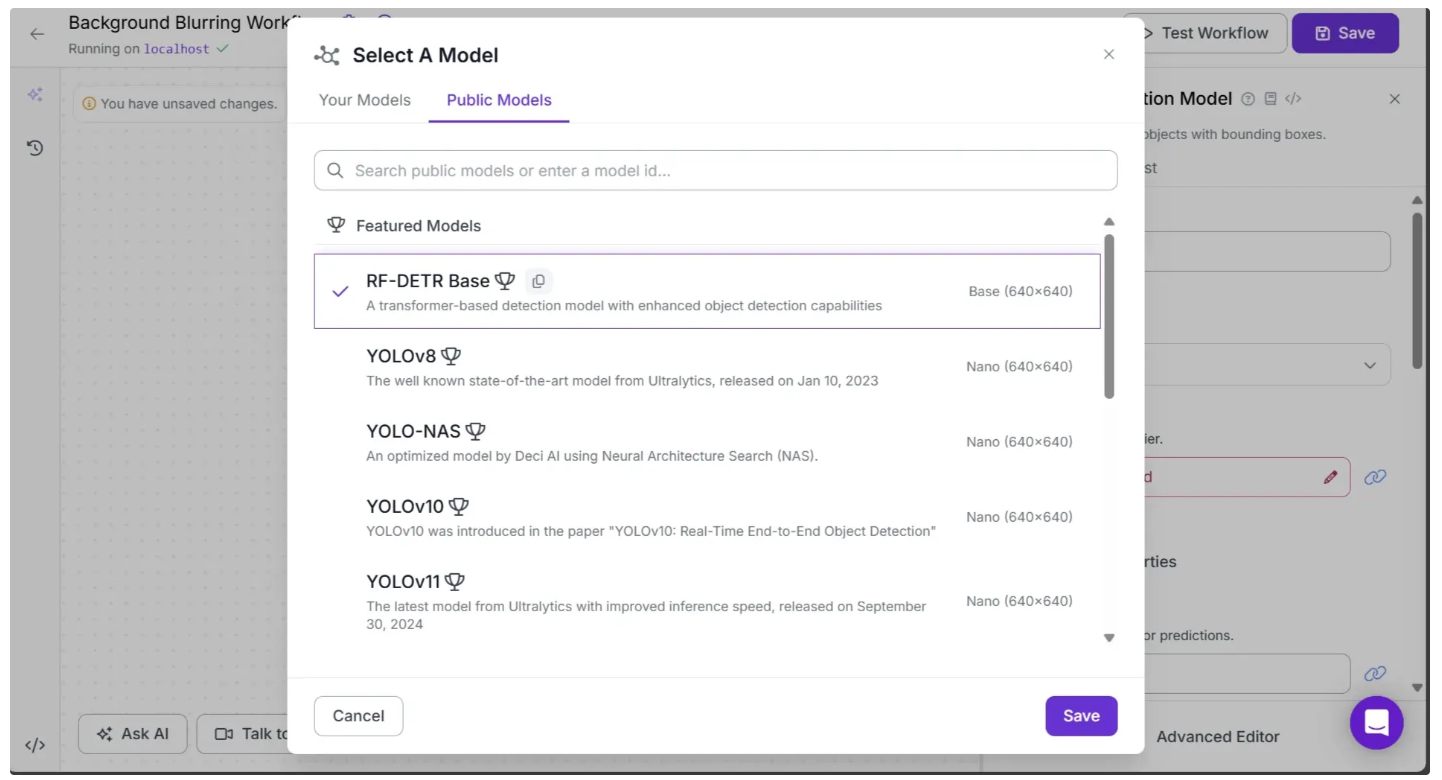1442x780 pixels.
Task: Close the Select A Model dialog
Action: 1108,55
